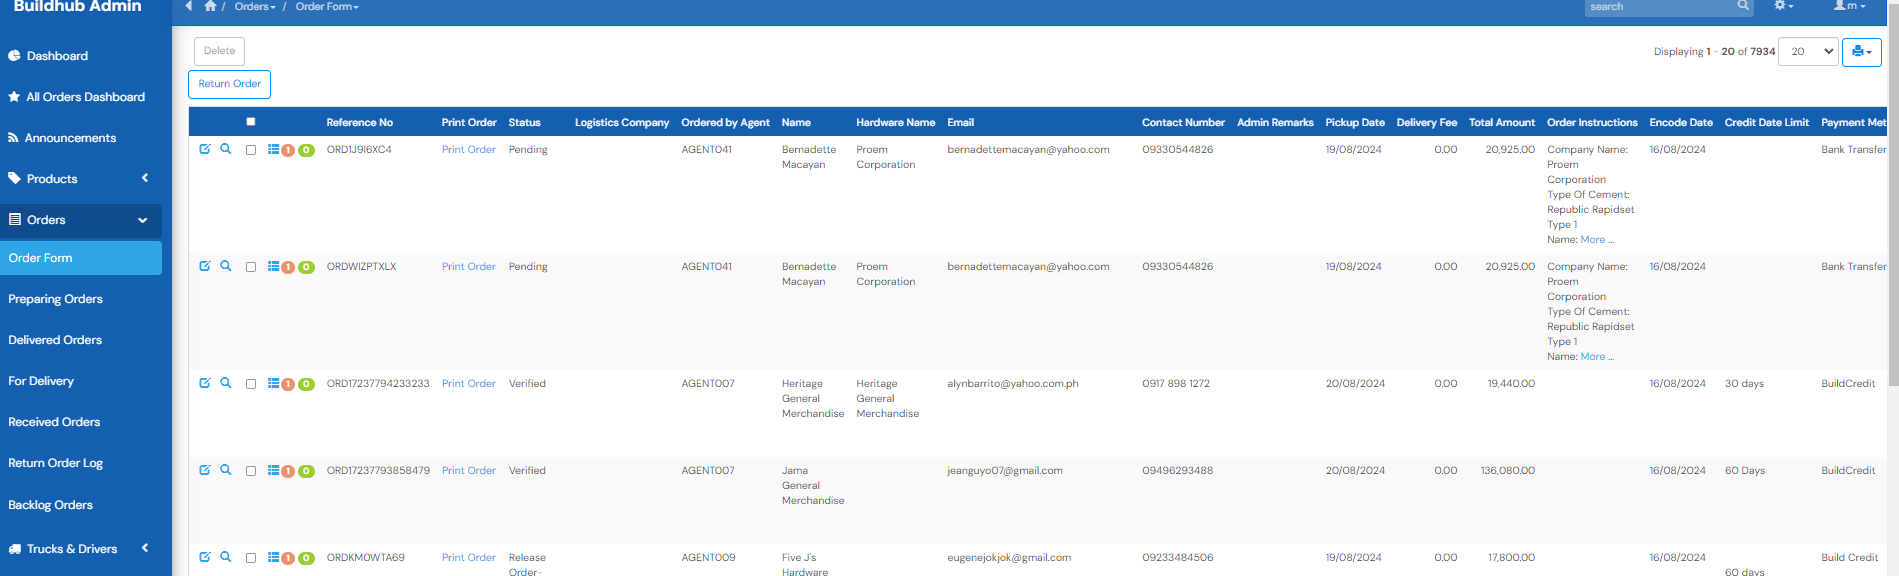Click the Return Order button
The image size is (1899, 576).
click(x=229, y=84)
